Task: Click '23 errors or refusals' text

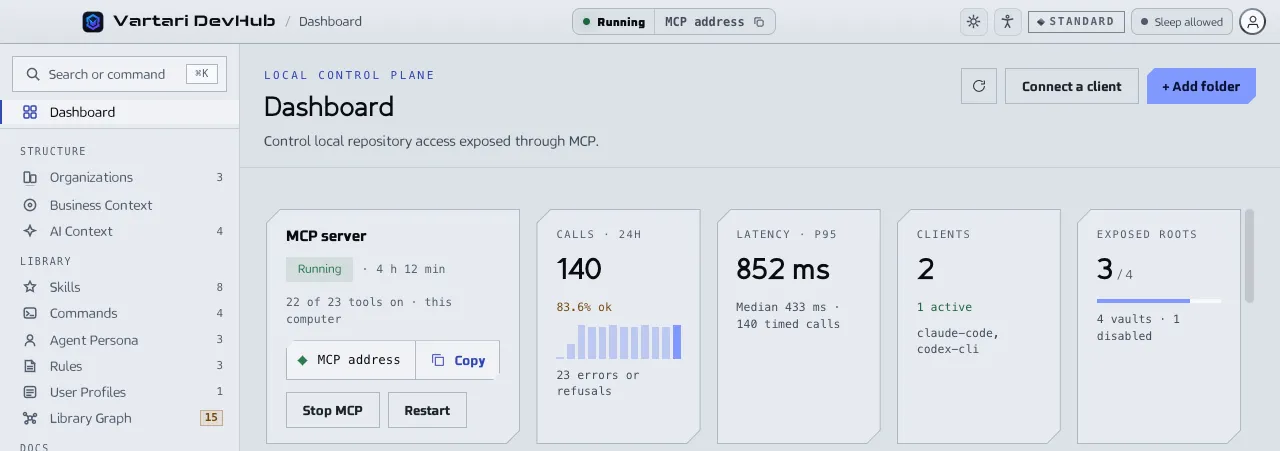Action: tap(598, 383)
